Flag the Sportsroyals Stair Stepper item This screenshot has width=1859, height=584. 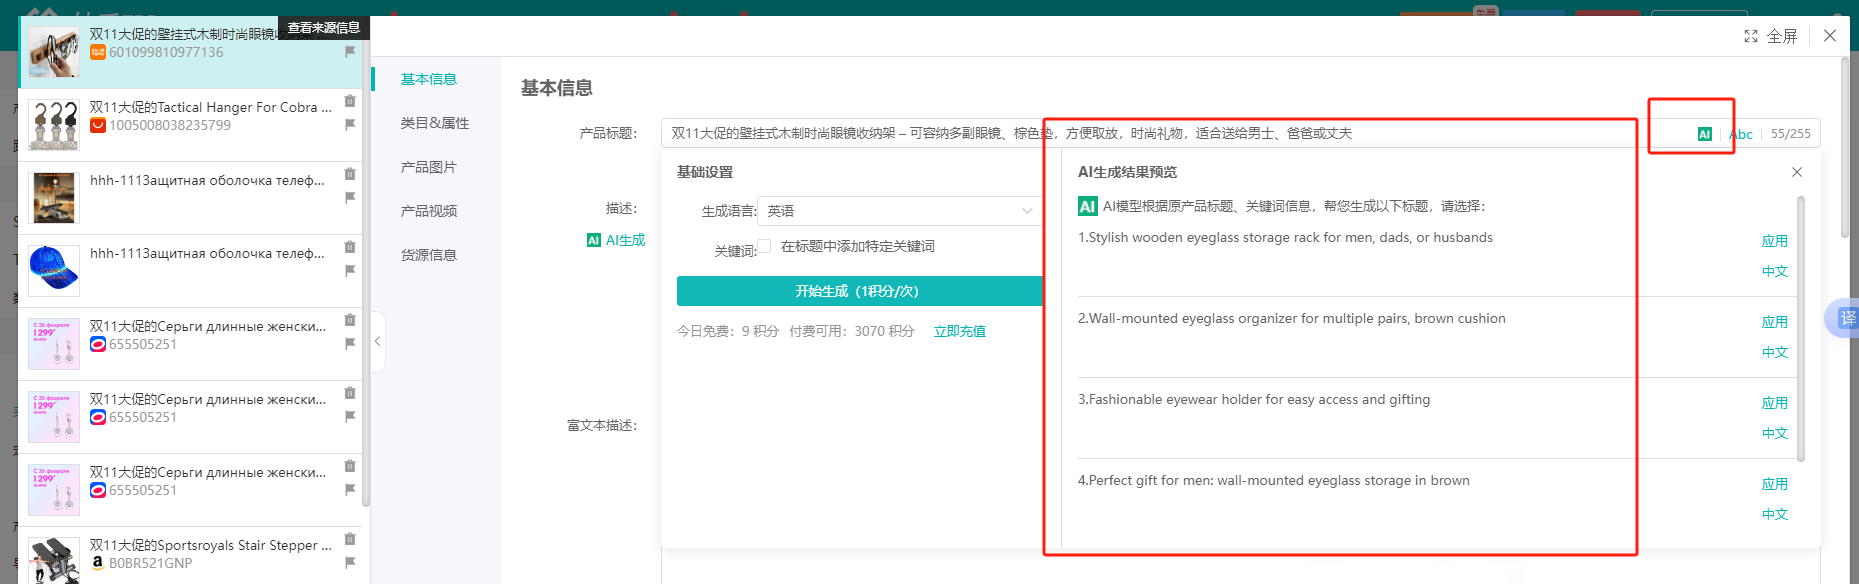350,563
